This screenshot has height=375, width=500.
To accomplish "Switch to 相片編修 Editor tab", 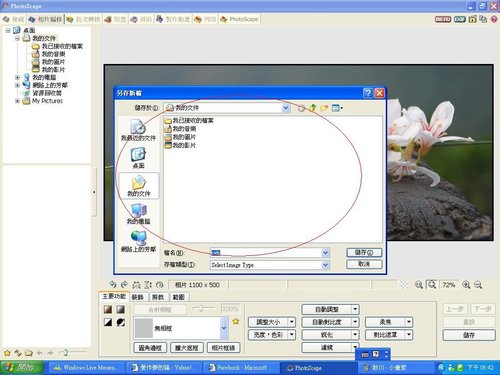I will (45, 19).
